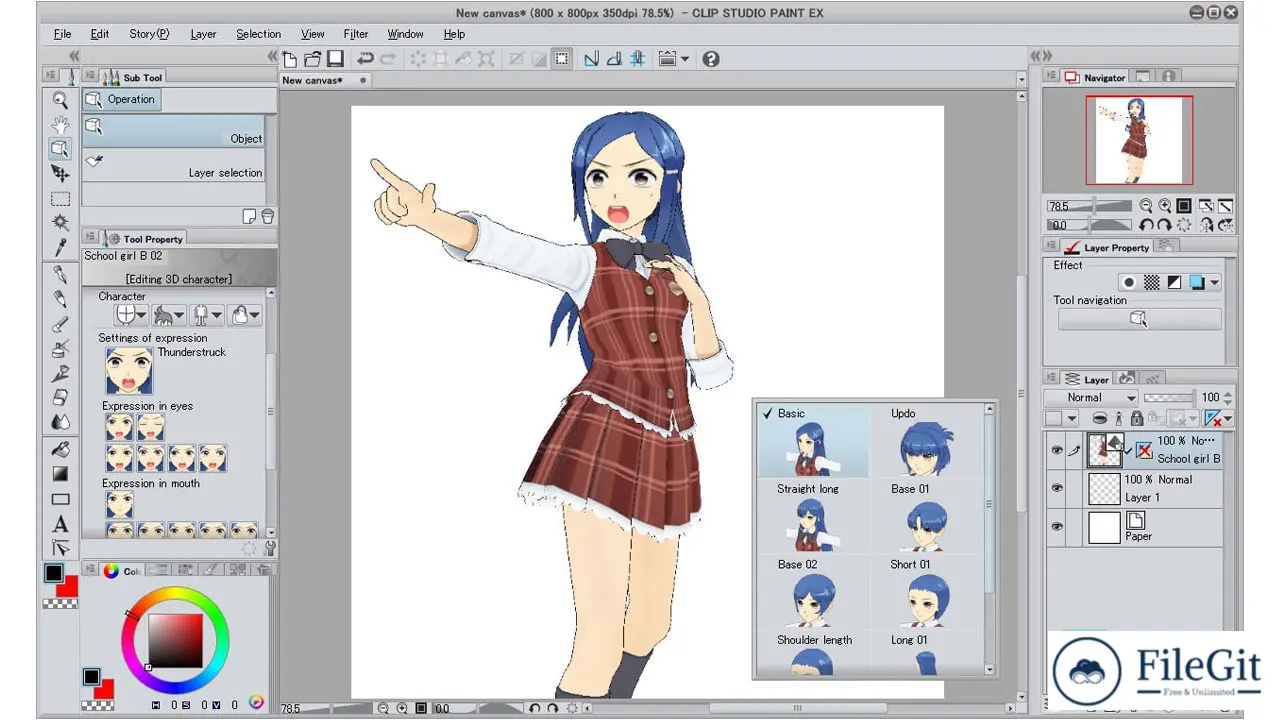Open tool property wrench settings
Viewport: 1280px width, 720px height.
pyautogui.click(x=269, y=547)
